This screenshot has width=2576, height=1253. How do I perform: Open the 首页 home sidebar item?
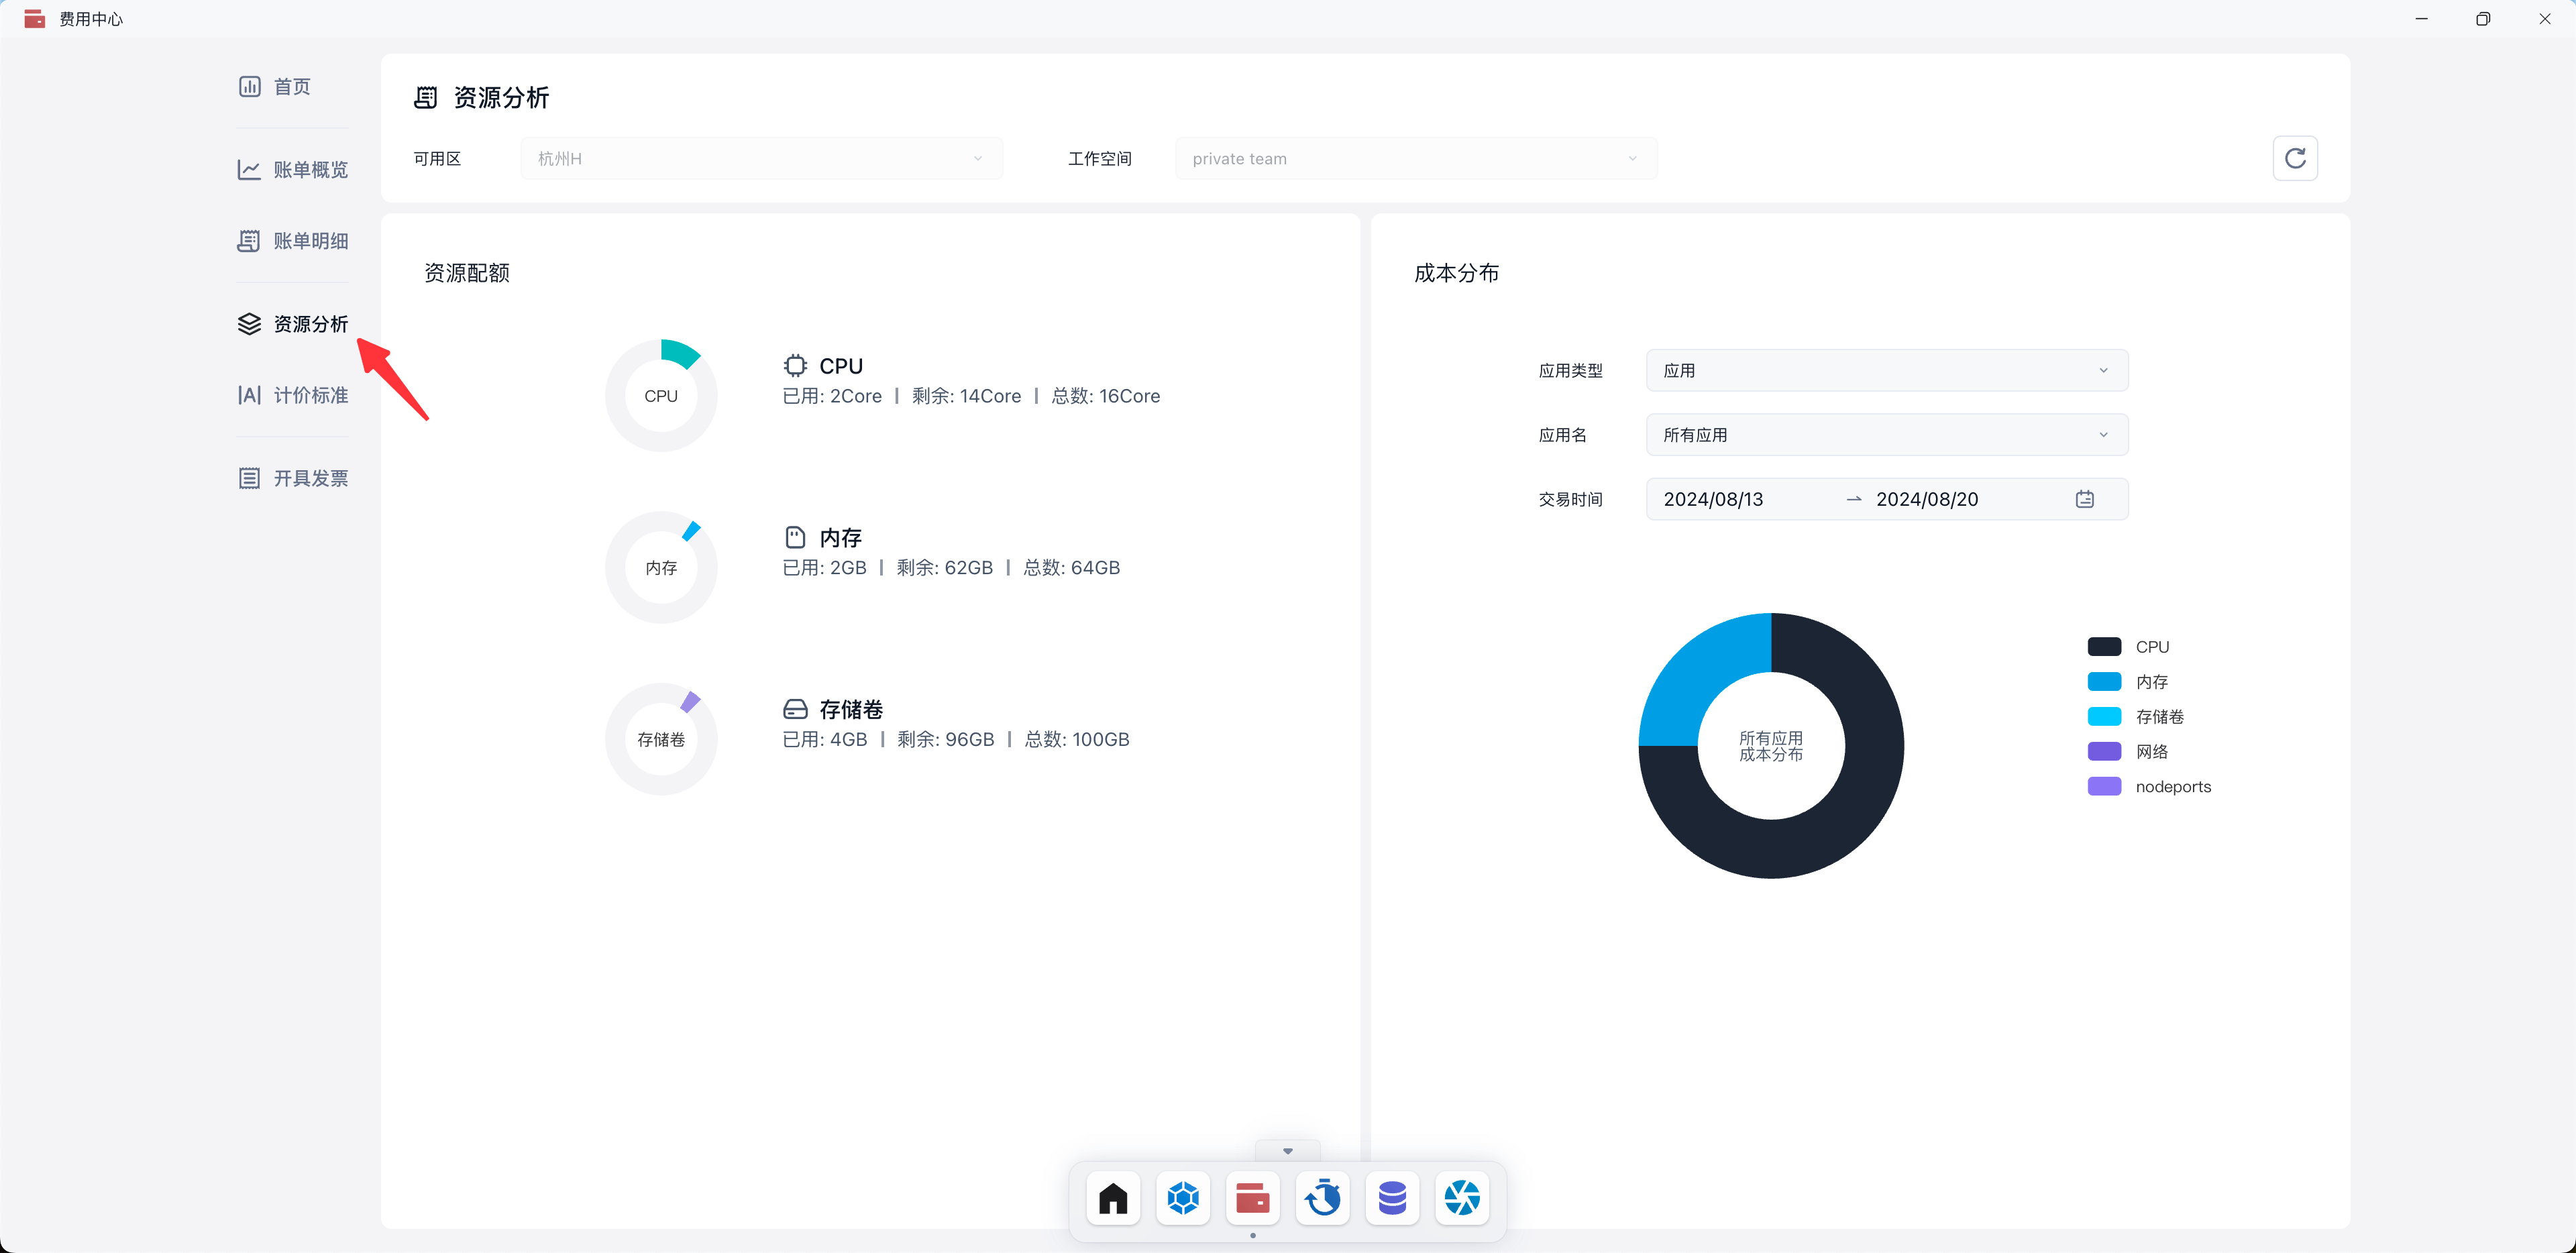292,87
